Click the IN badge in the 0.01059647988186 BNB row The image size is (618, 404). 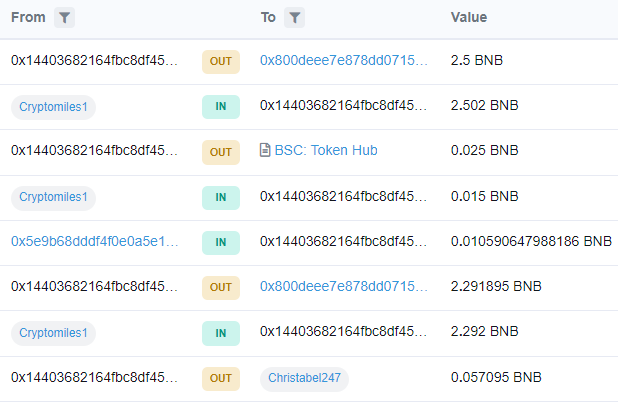[x=221, y=242]
